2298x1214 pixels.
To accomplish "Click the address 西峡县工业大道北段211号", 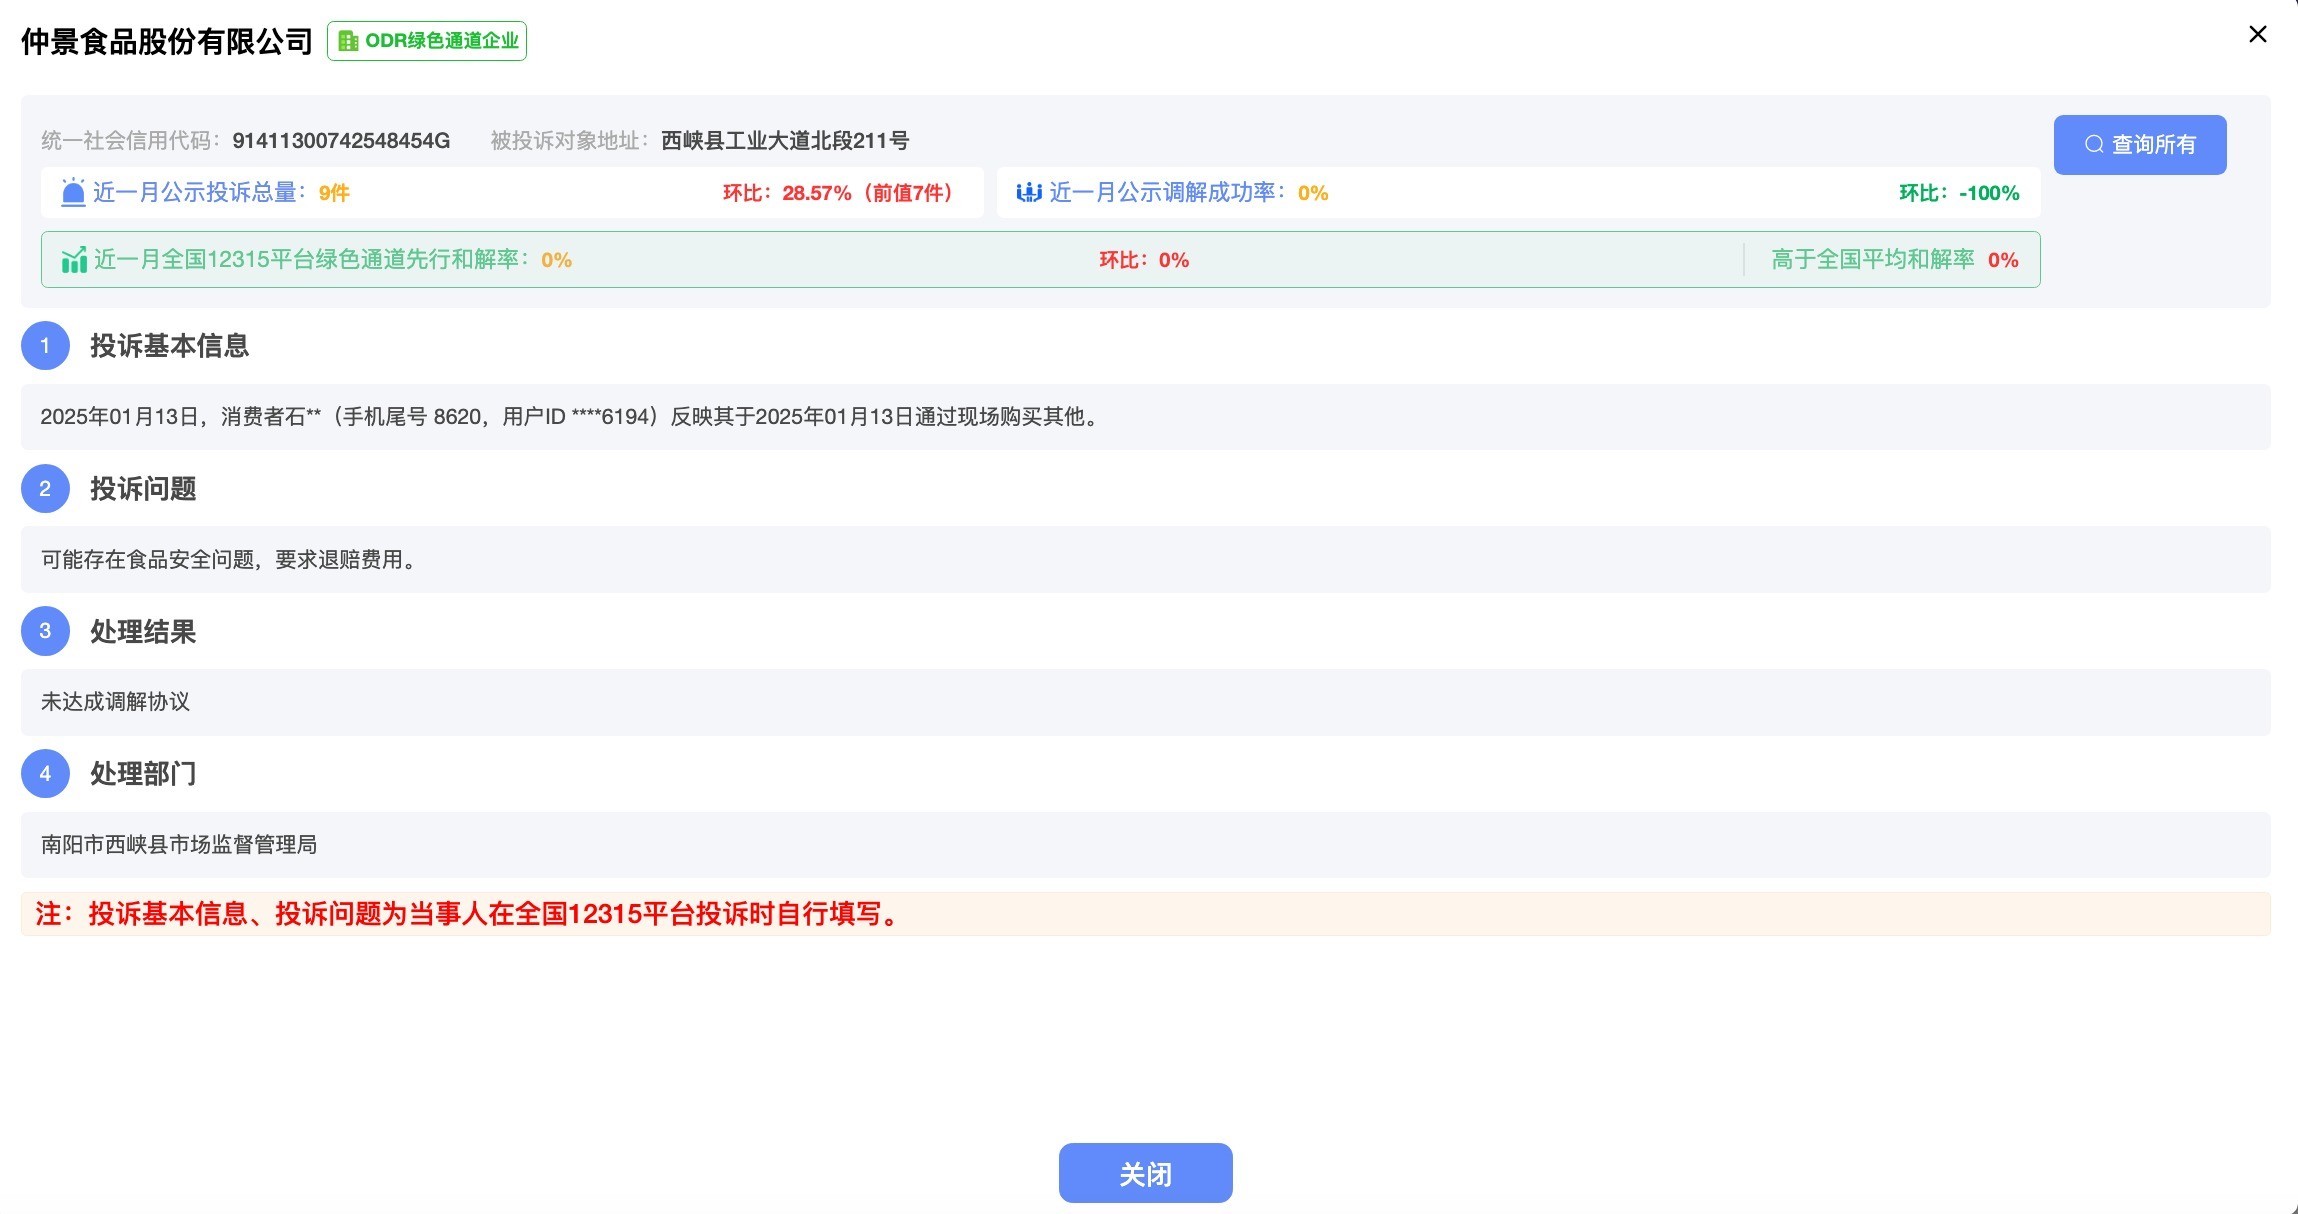I will [x=784, y=141].
